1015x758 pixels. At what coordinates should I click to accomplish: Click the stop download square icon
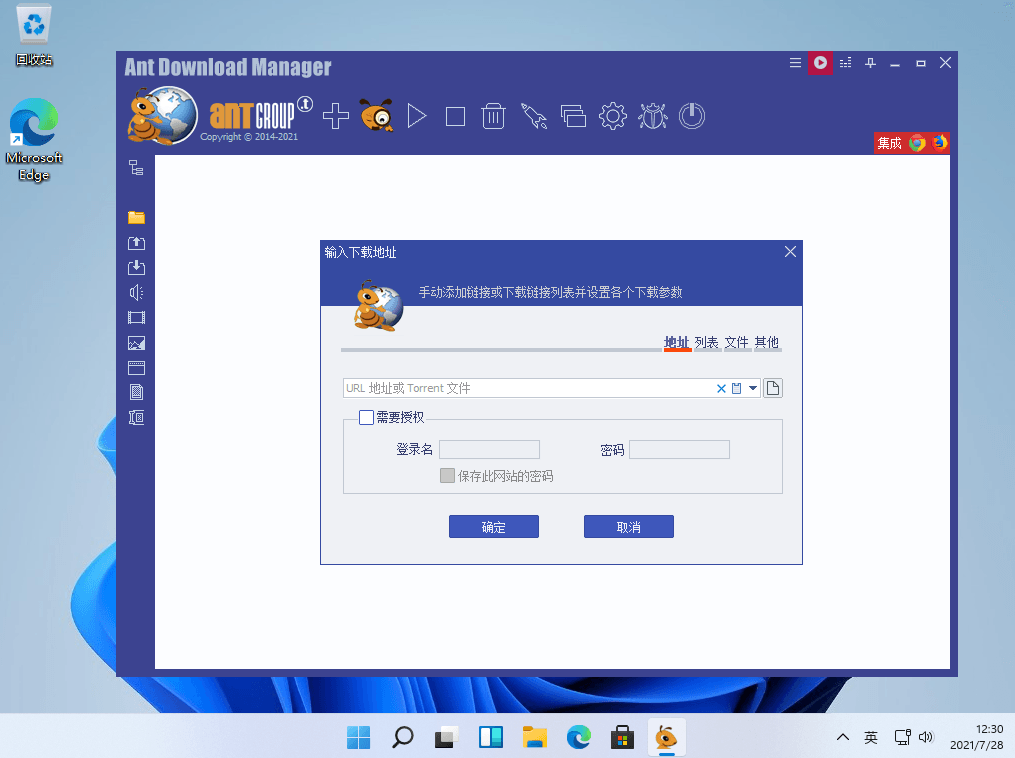click(x=455, y=116)
